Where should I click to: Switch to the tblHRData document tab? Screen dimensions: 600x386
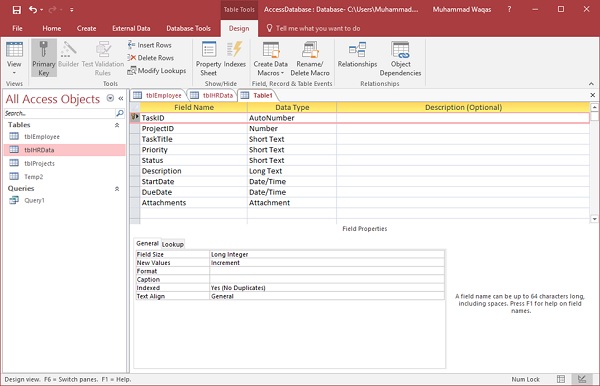coord(212,95)
